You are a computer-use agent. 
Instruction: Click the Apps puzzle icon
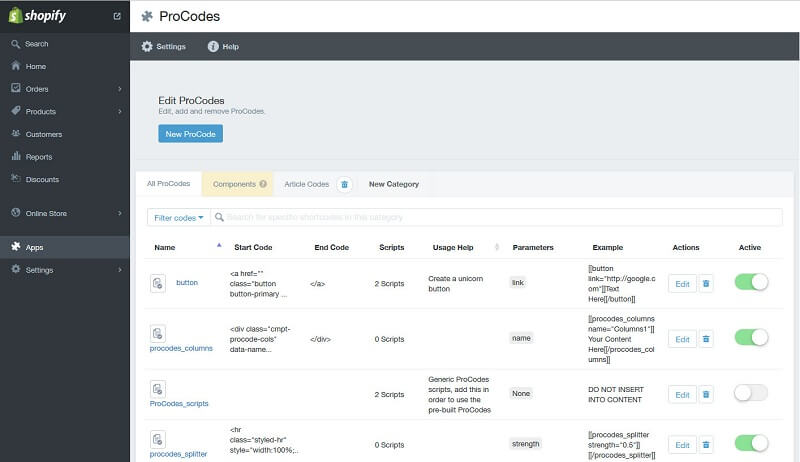coord(16,247)
